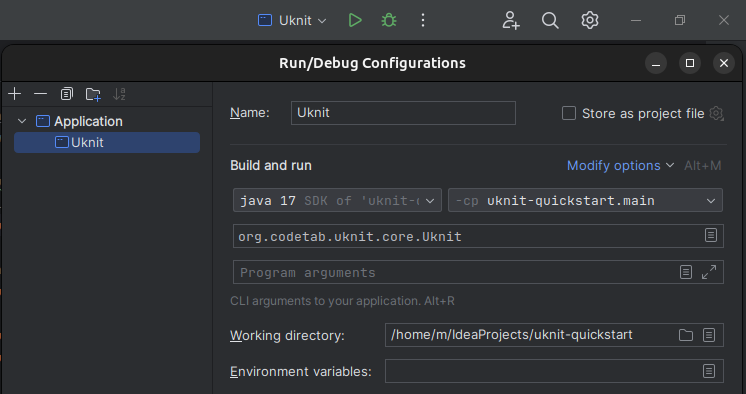Sort configurations alphabetically icon
746x394 pixels.
pos(119,94)
